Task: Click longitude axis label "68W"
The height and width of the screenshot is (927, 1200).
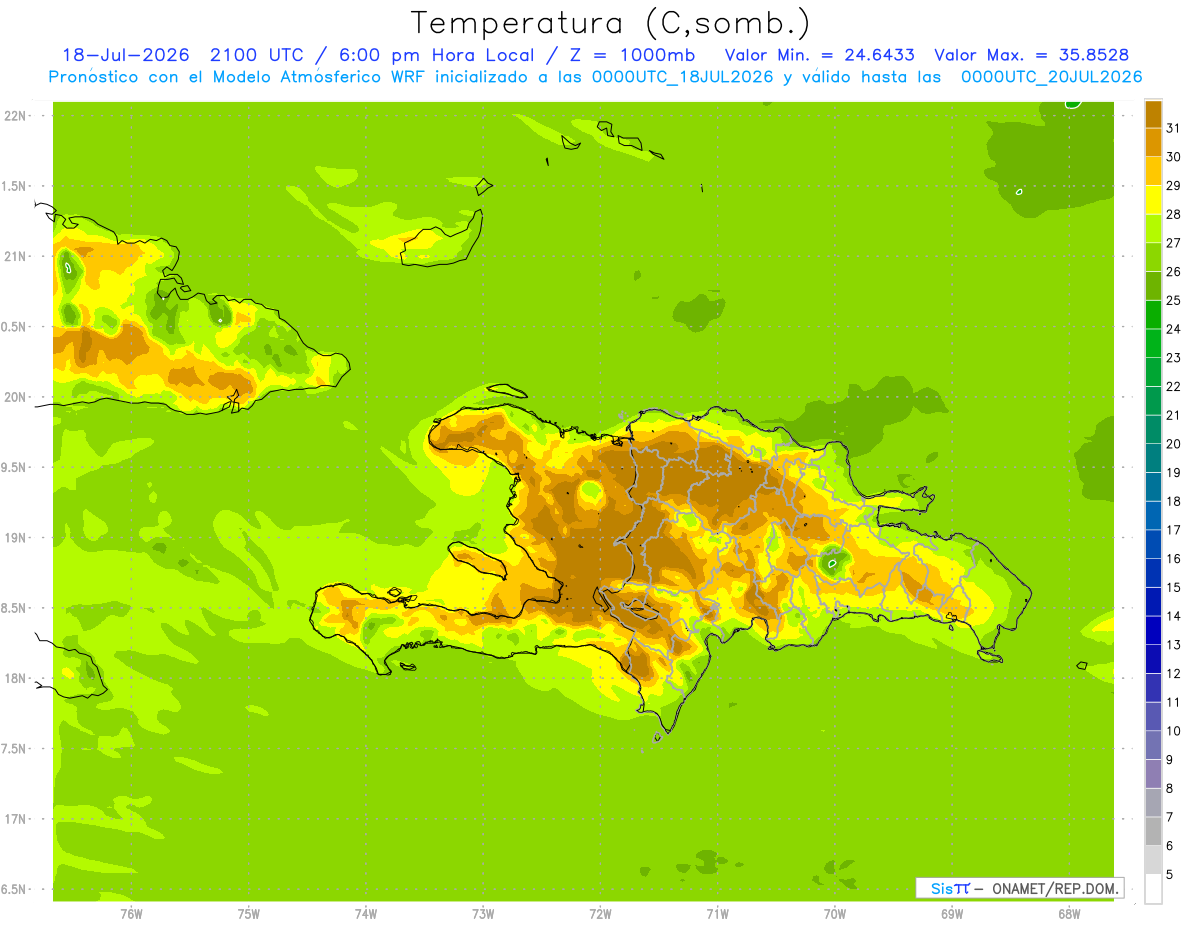Action: coord(1069,914)
